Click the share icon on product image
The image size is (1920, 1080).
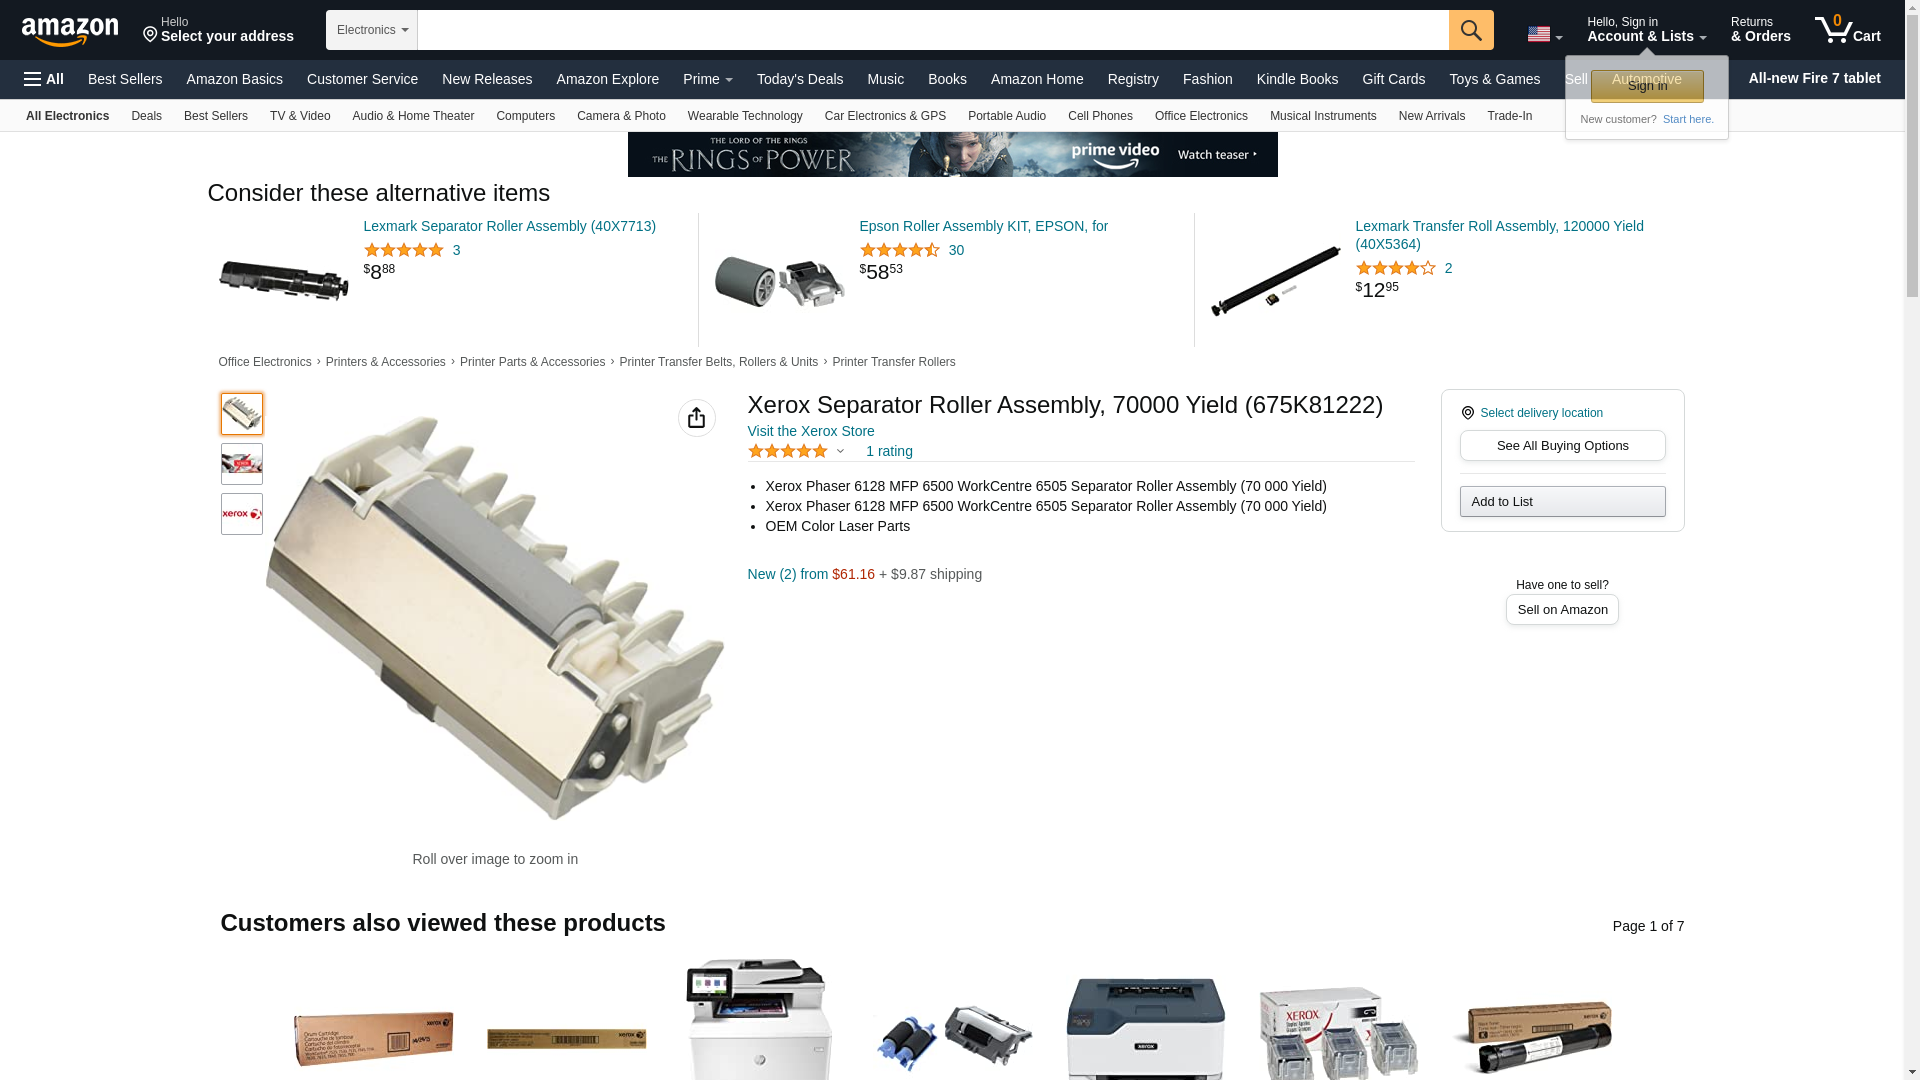coord(697,418)
